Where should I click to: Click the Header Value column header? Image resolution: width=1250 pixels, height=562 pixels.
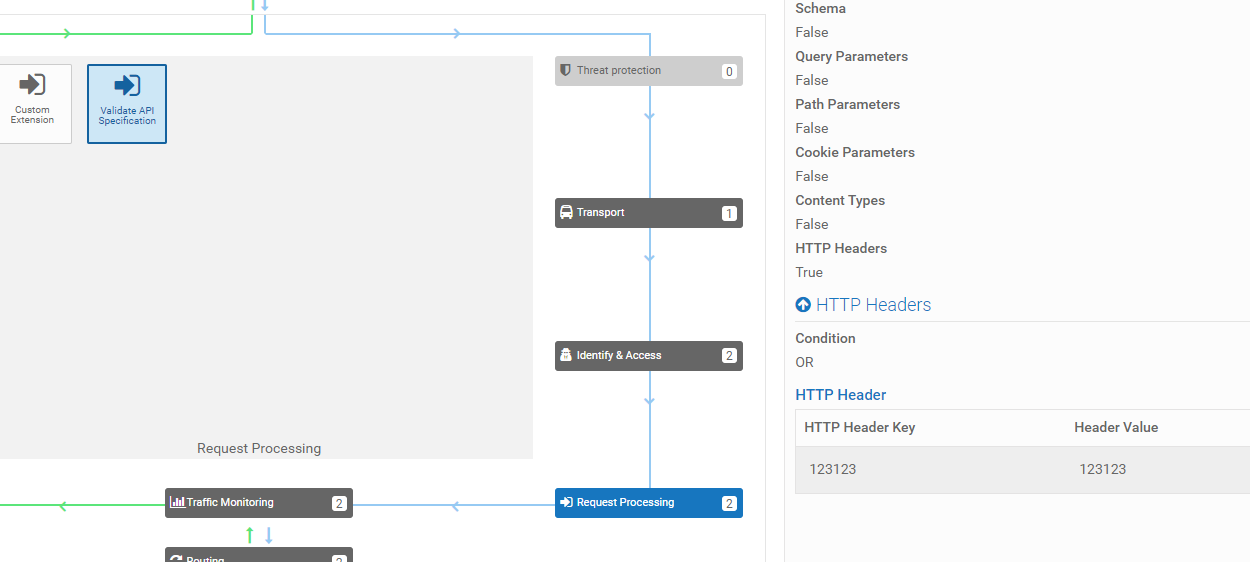tap(1115, 427)
